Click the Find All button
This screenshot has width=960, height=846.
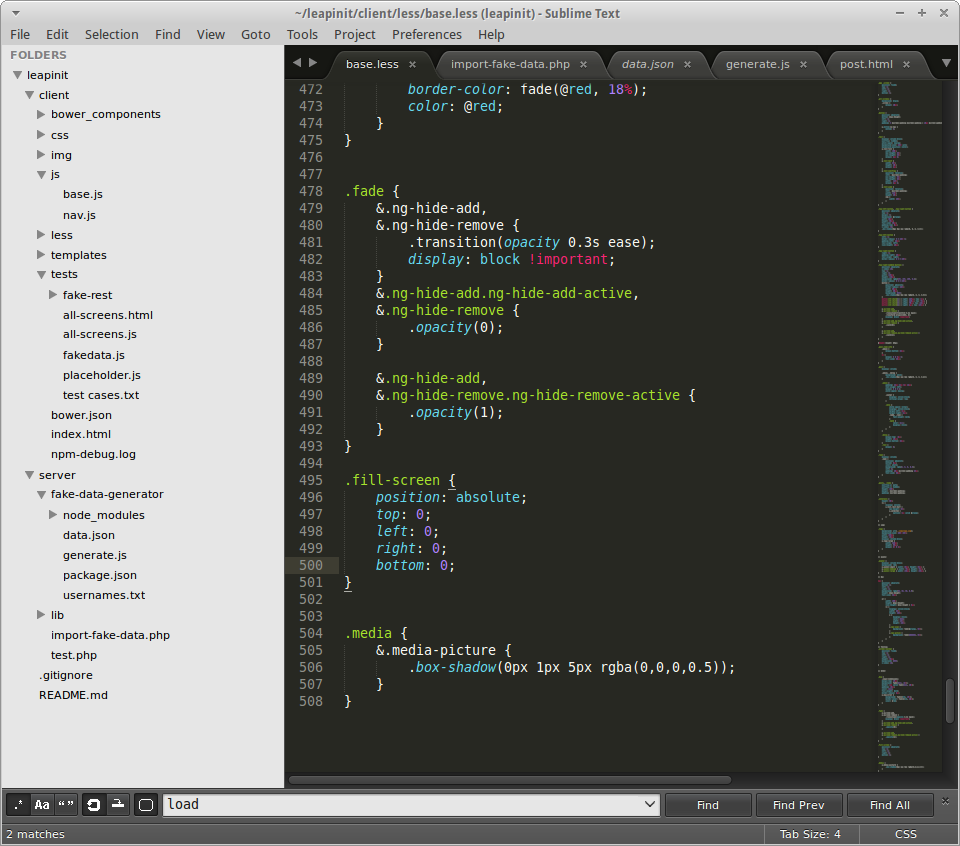(889, 805)
